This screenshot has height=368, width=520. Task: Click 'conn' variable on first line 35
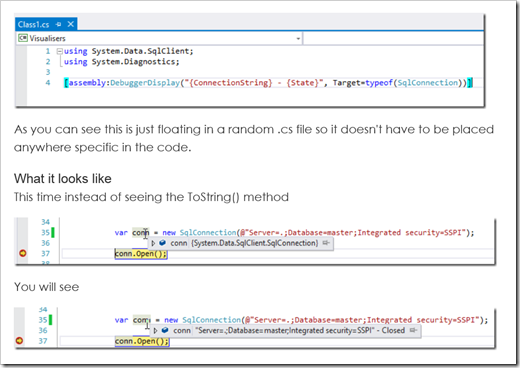[140, 232]
